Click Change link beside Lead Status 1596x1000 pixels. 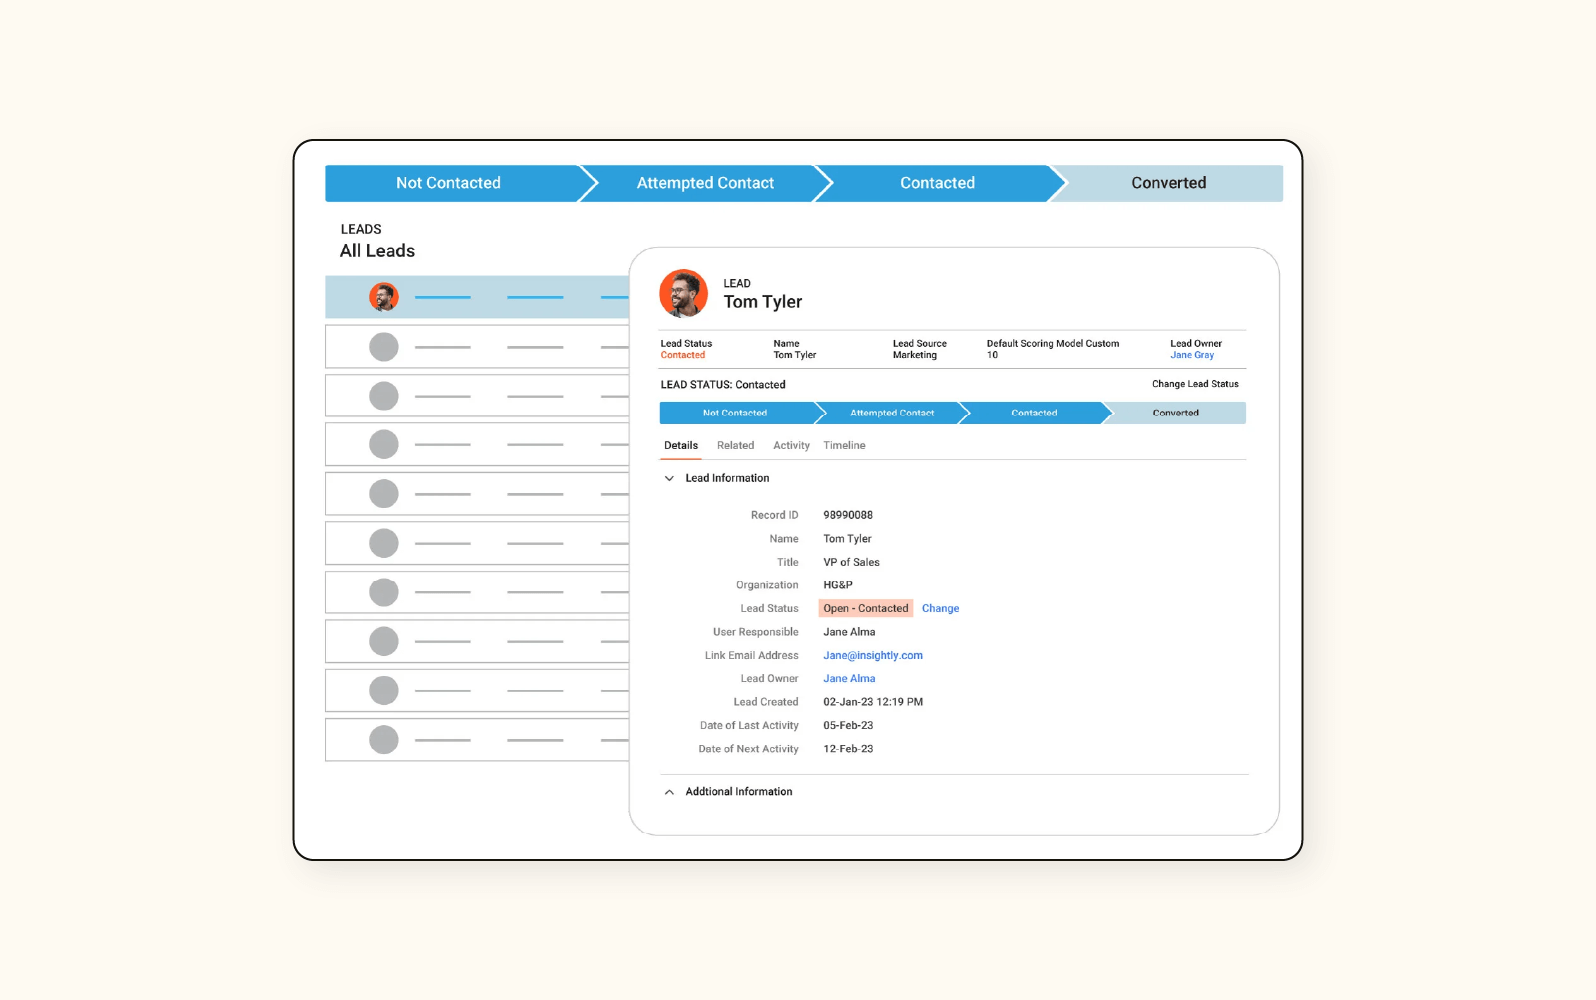coord(940,608)
